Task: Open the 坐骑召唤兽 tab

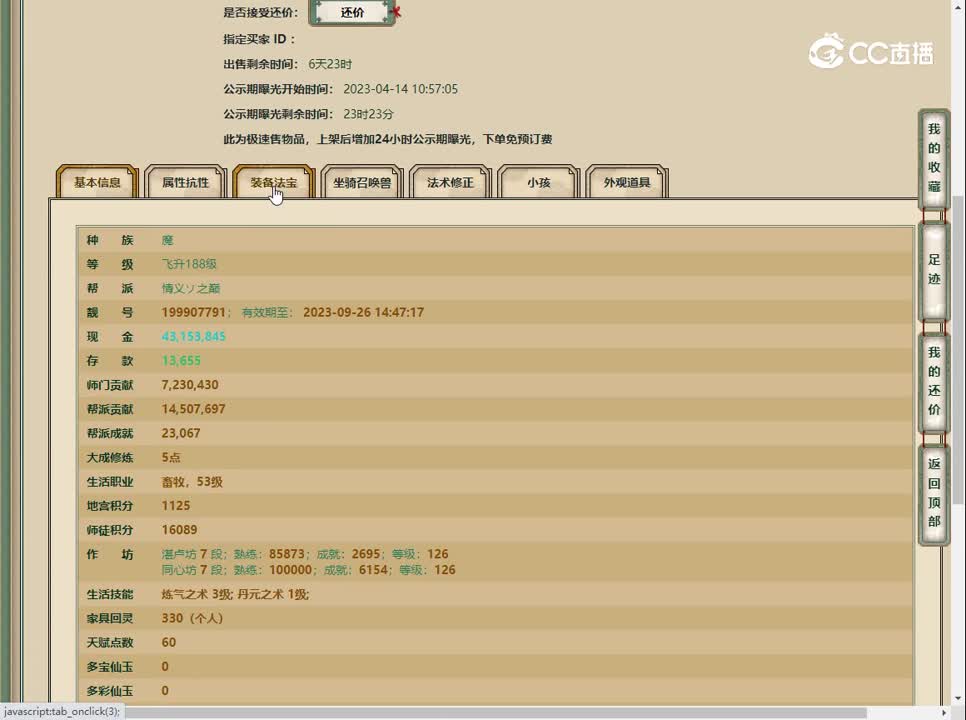Action: [x=362, y=183]
